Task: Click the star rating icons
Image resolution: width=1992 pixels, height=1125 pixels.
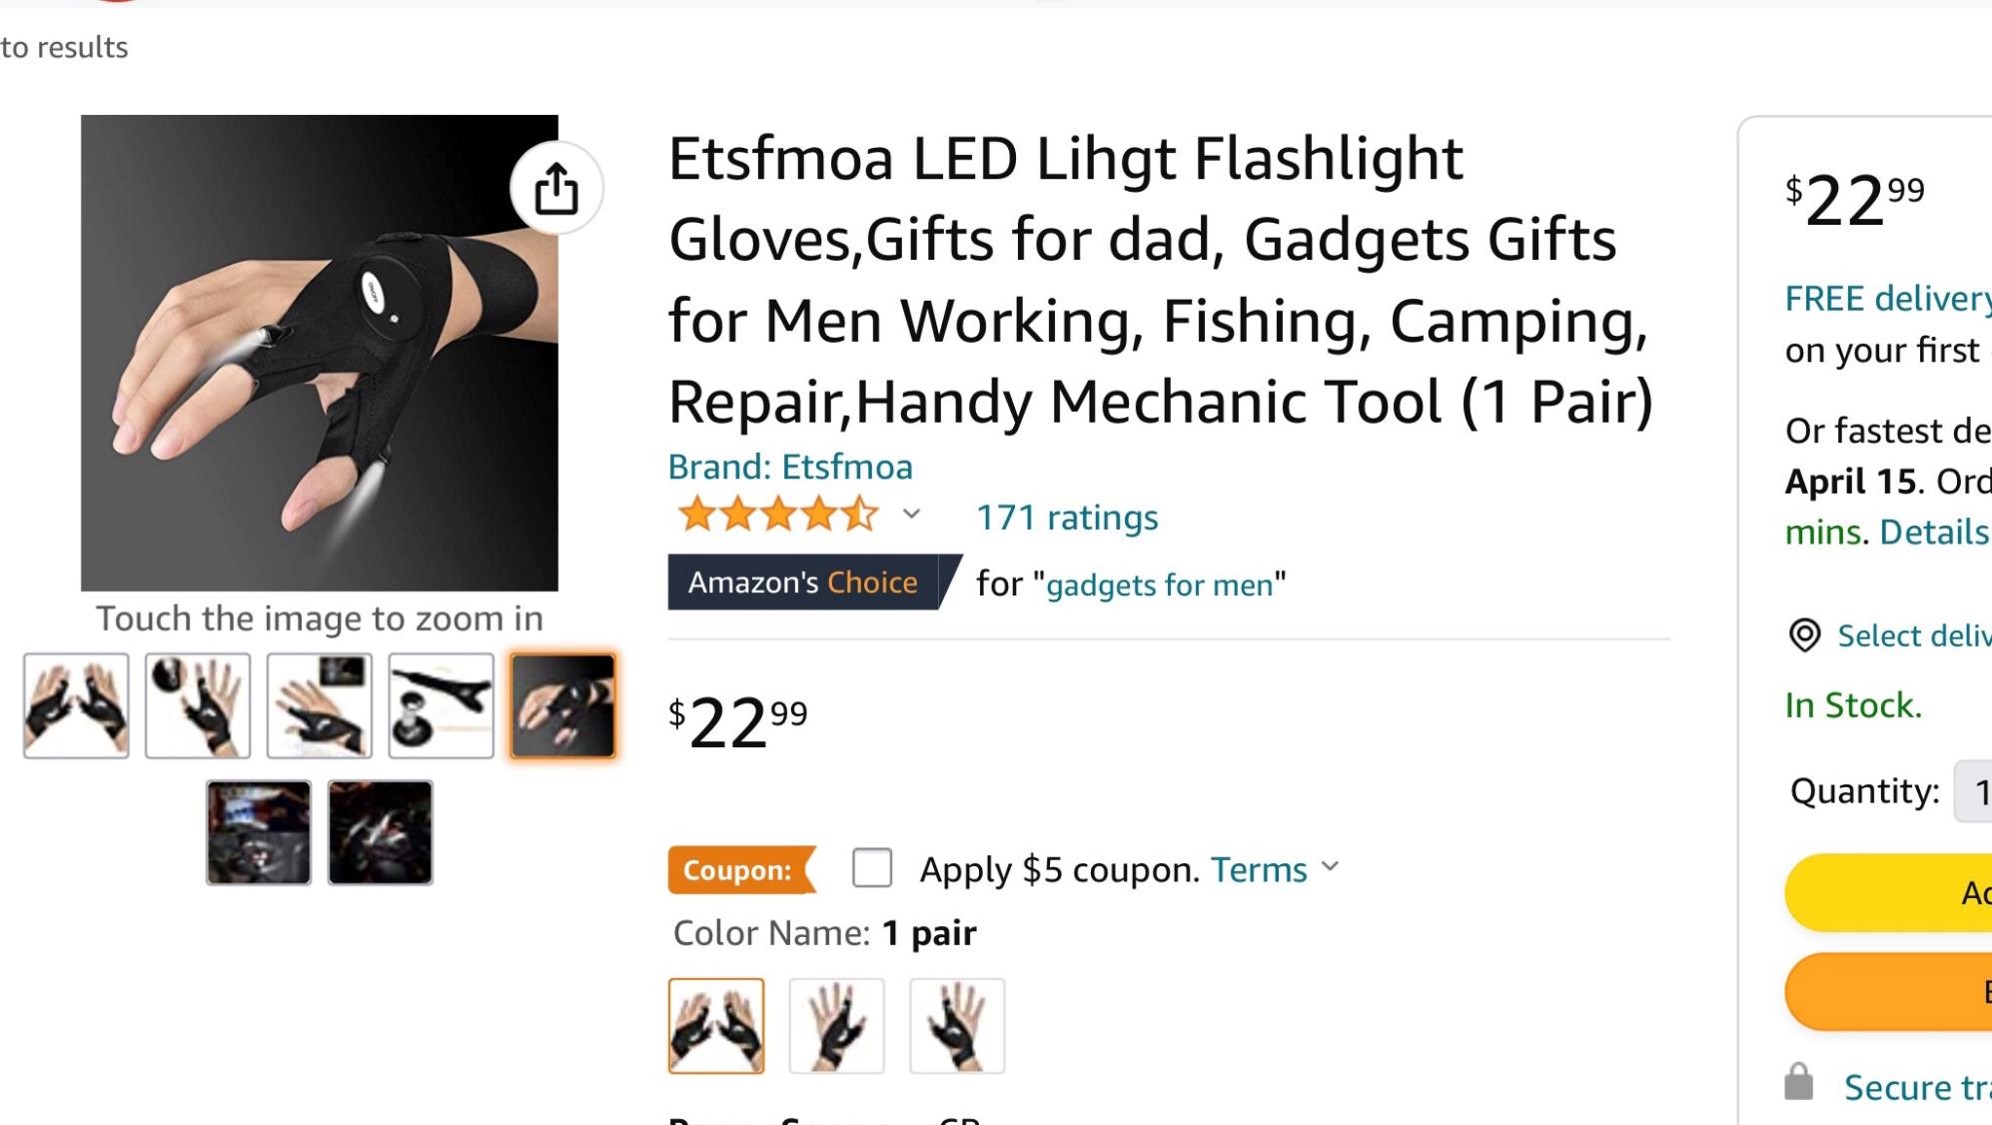Action: pyautogui.click(x=777, y=516)
